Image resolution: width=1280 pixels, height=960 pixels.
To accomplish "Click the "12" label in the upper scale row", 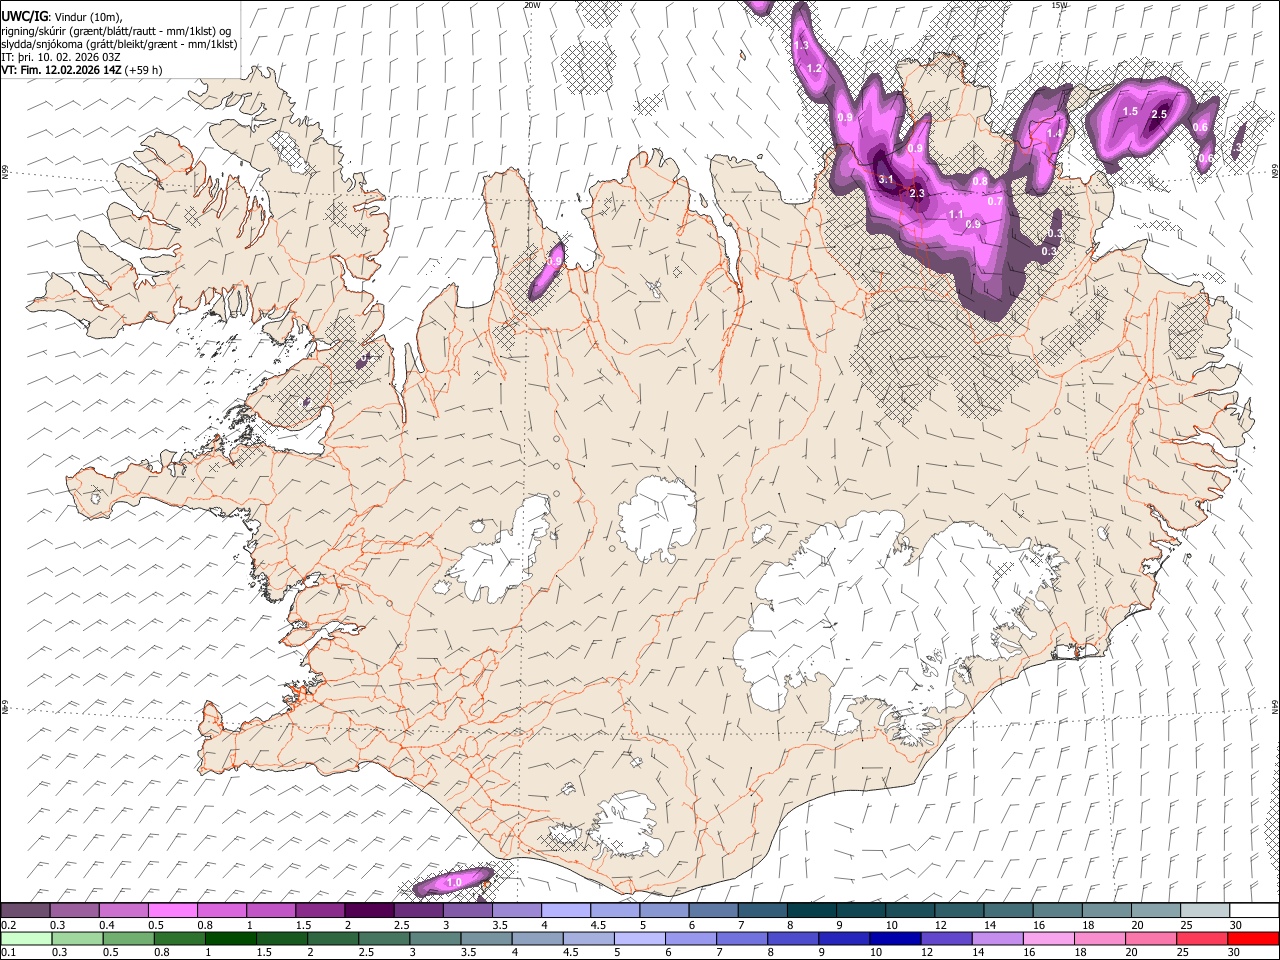I will [x=941, y=925].
